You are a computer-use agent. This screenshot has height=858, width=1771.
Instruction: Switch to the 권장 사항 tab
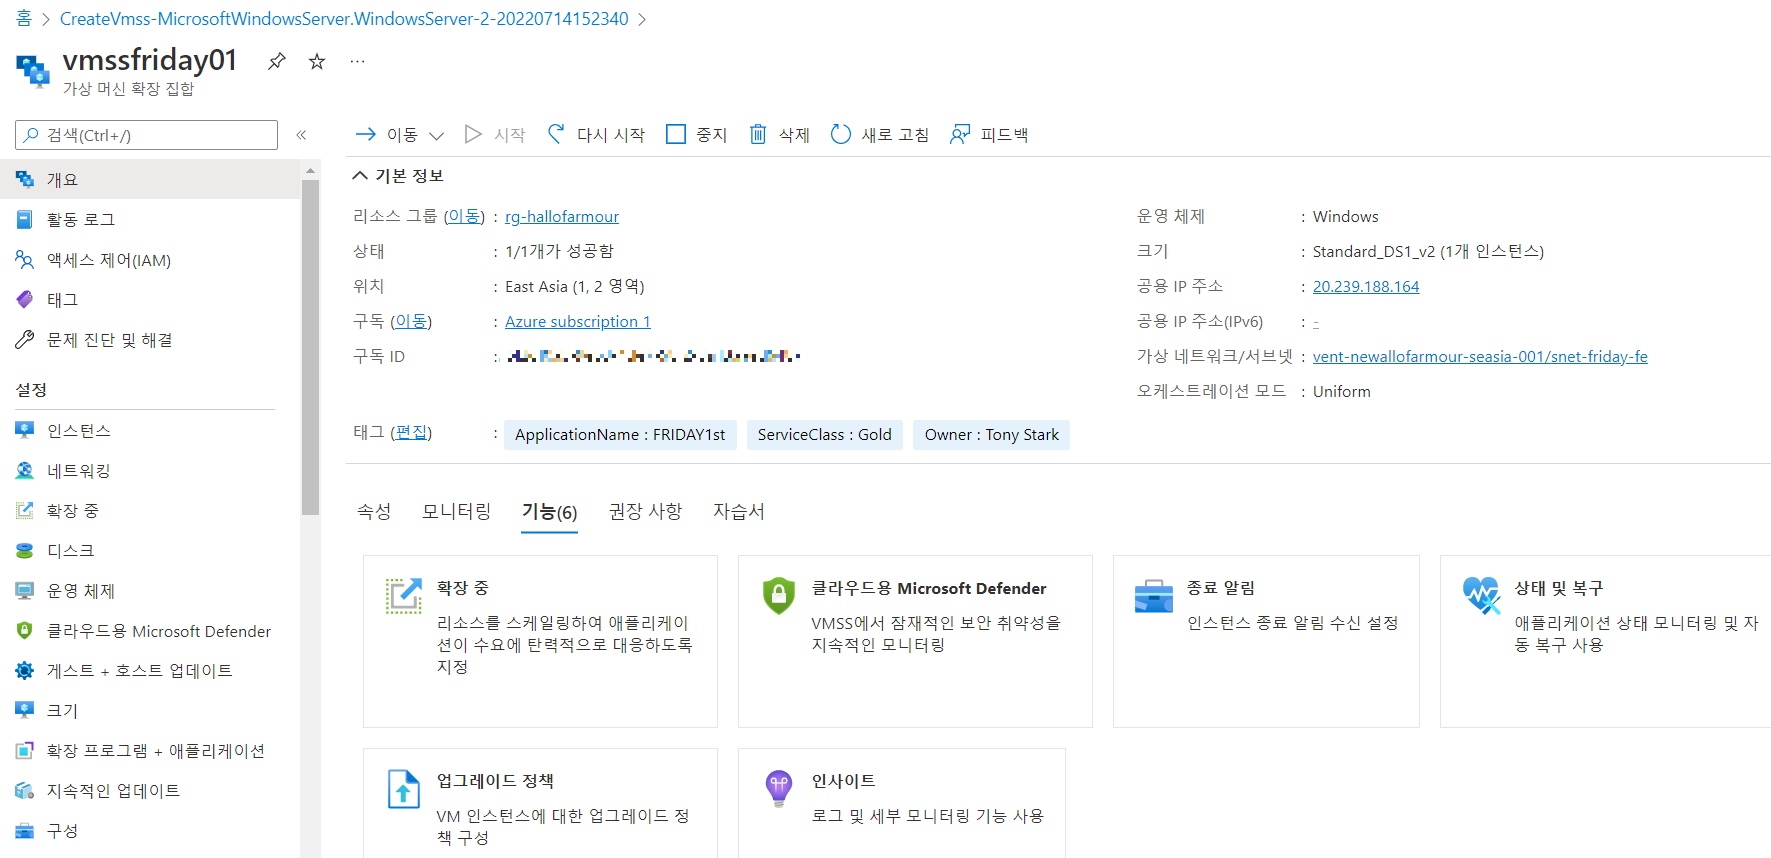pos(645,511)
